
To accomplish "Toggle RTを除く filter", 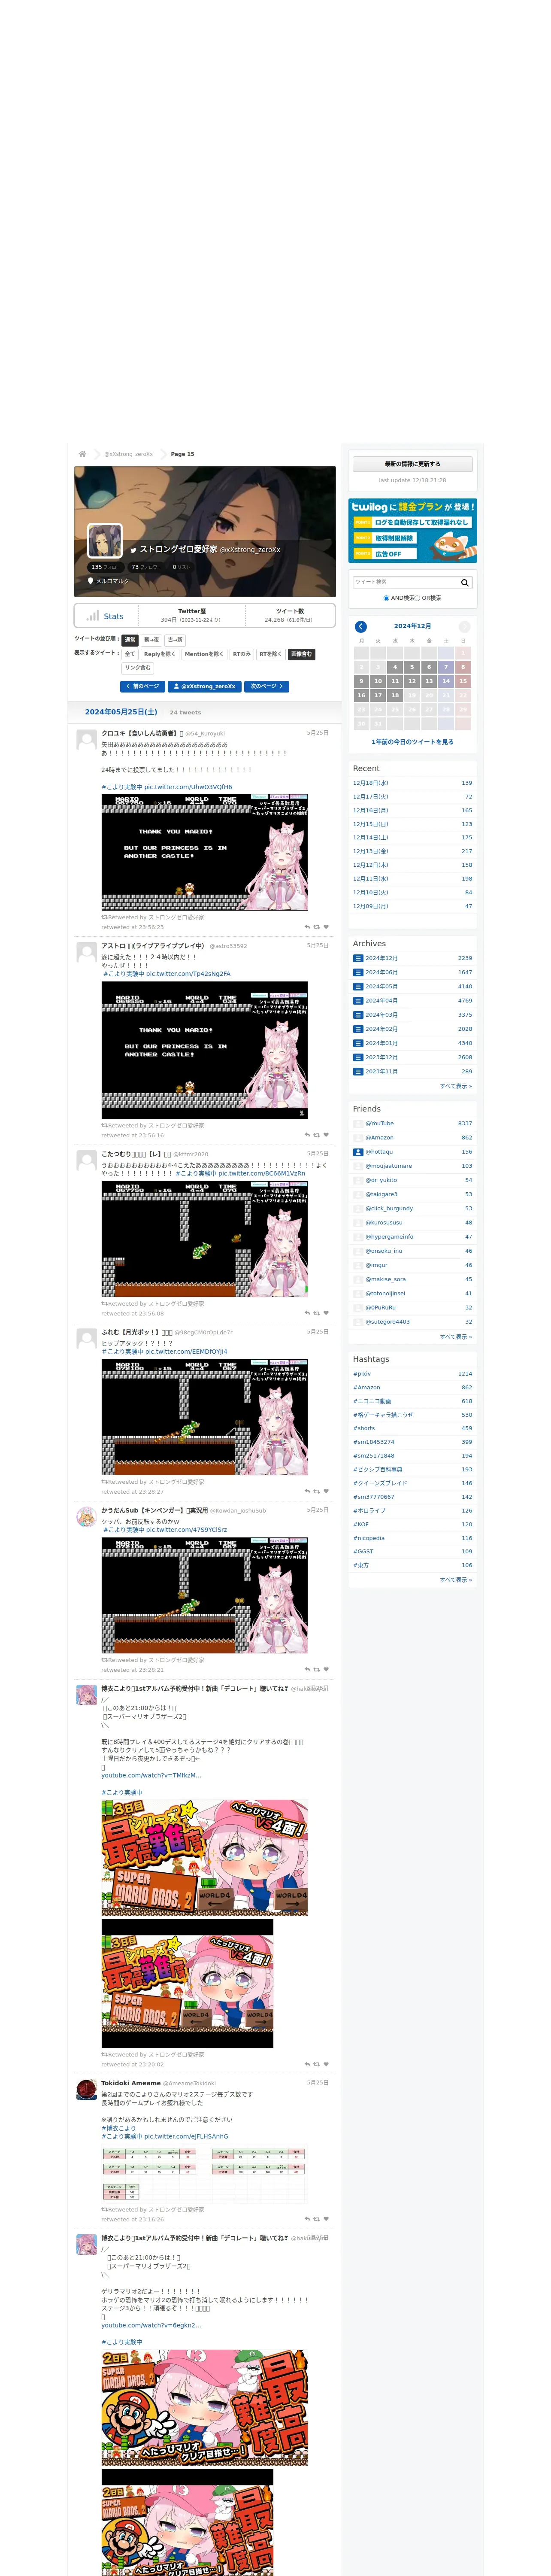I will [271, 654].
